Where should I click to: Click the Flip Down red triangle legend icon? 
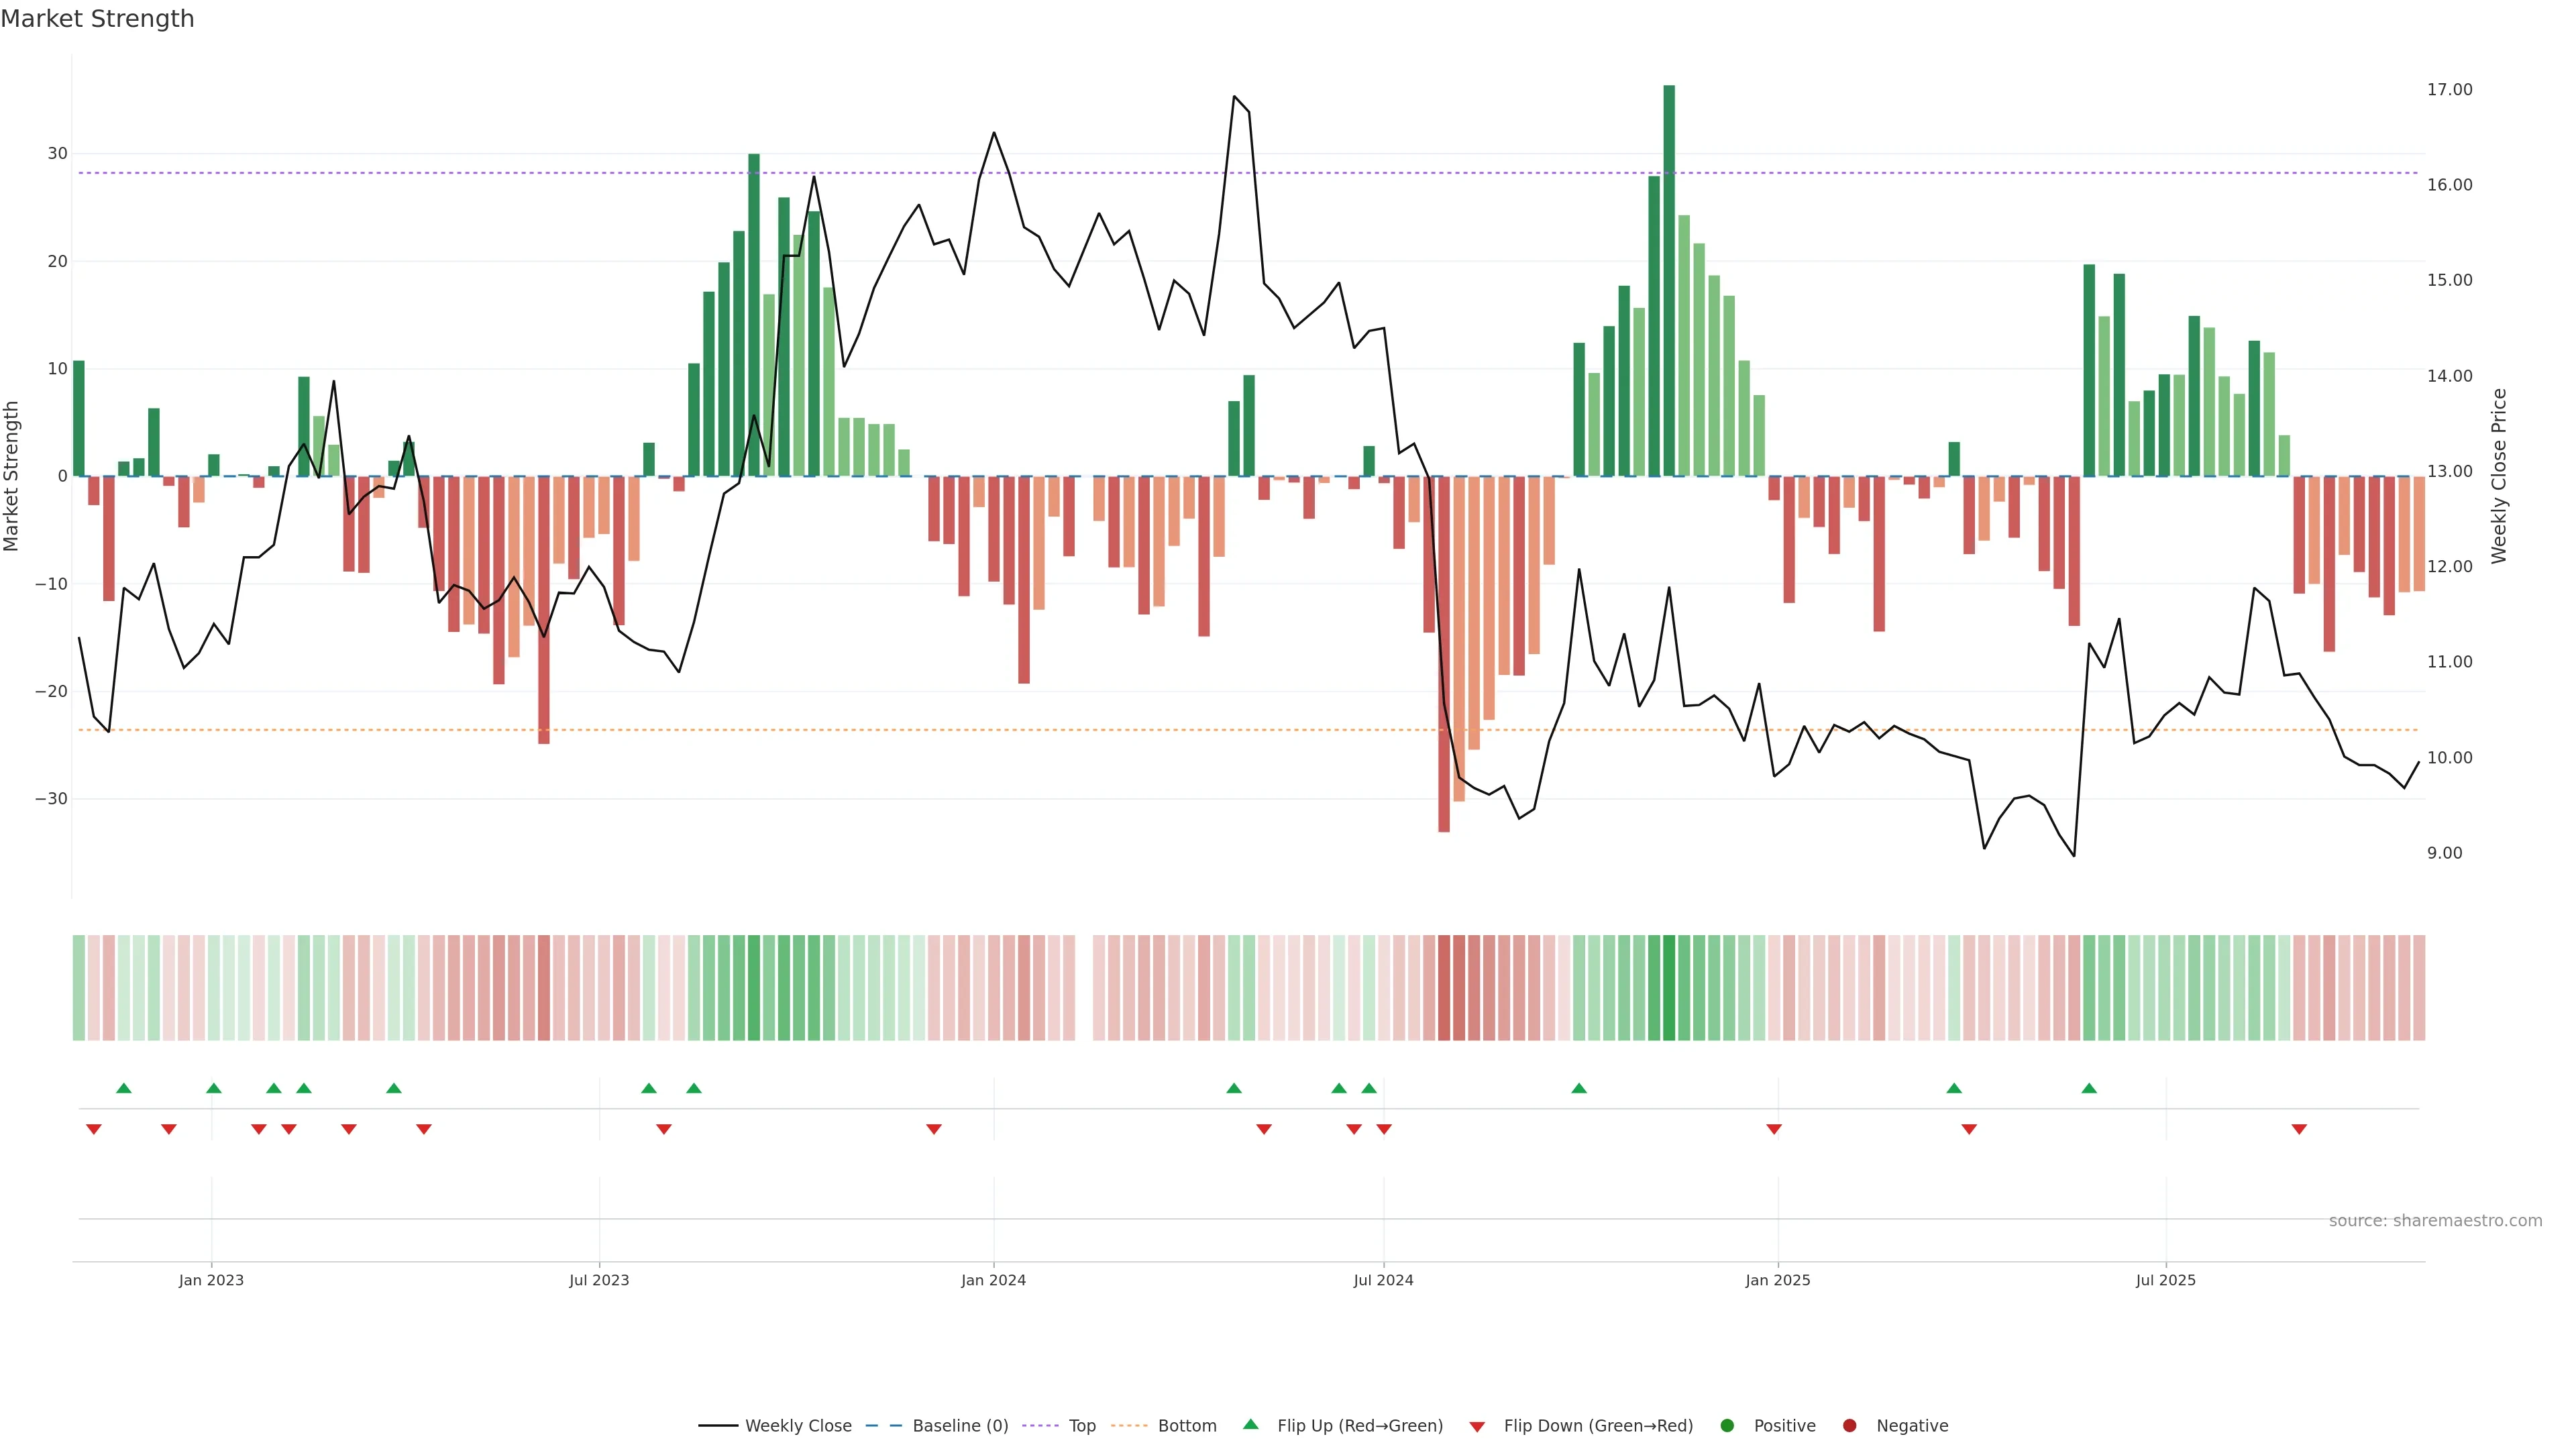coord(1477,1427)
